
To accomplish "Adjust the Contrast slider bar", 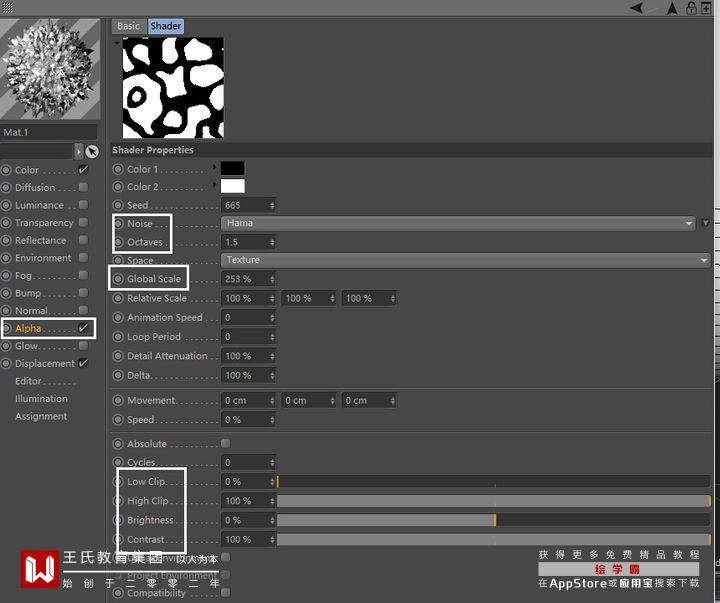I will click(494, 540).
